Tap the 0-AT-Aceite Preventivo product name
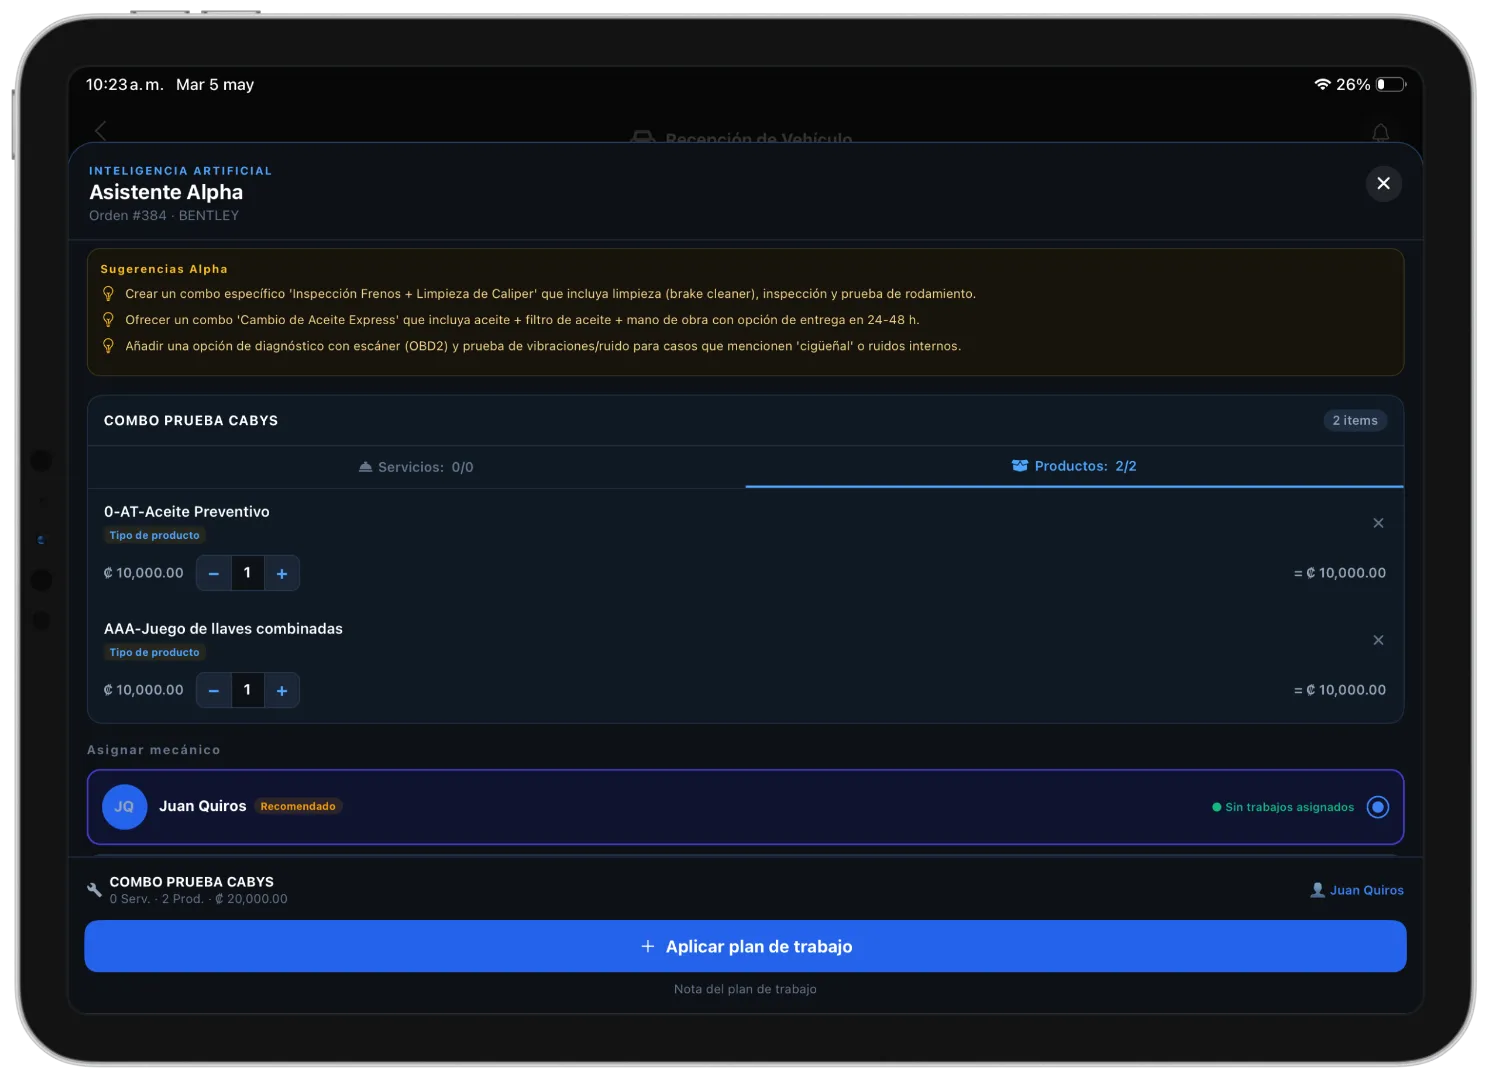1497x1080 pixels. [x=187, y=512]
